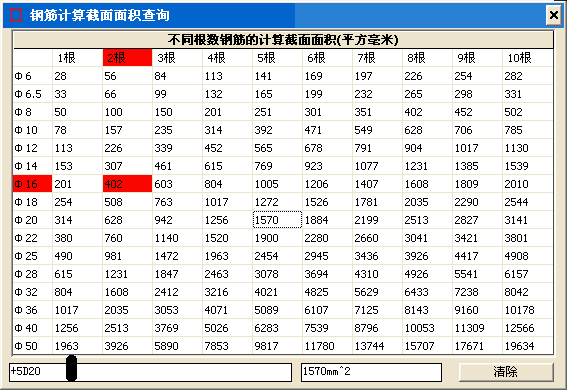Select cell 785 in row Φ 10

click(x=528, y=130)
